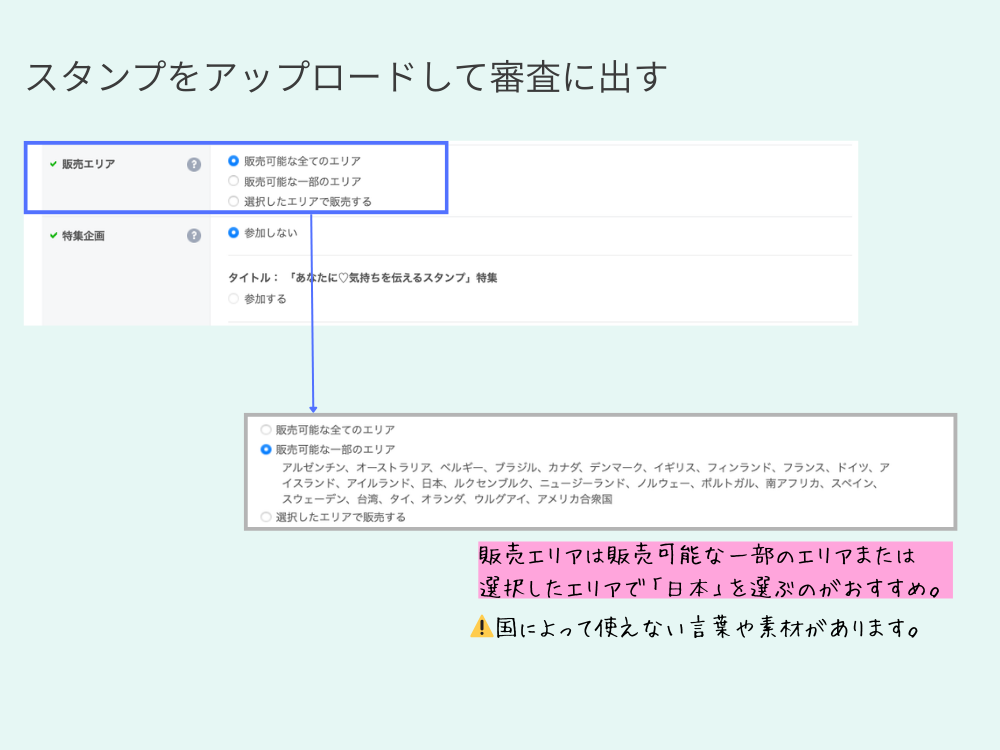Select the 参加しない radio button
Image resolution: width=1000 pixels, height=750 pixels.
pyautogui.click(x=234, y=233)
